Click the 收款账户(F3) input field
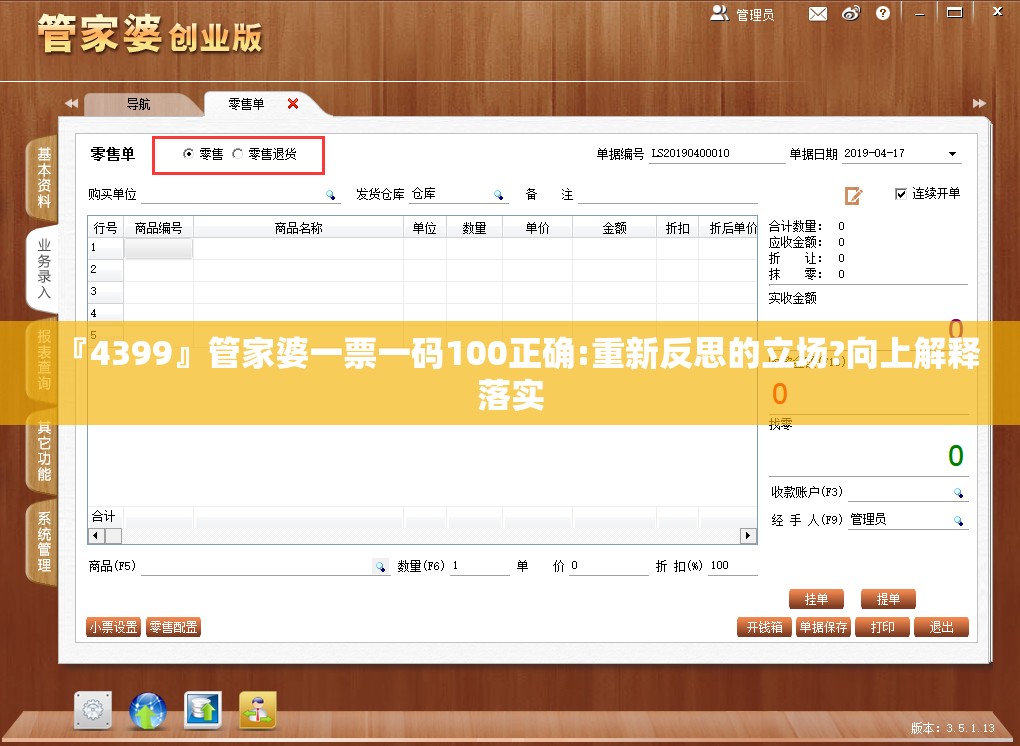 (x=908, y=492)
